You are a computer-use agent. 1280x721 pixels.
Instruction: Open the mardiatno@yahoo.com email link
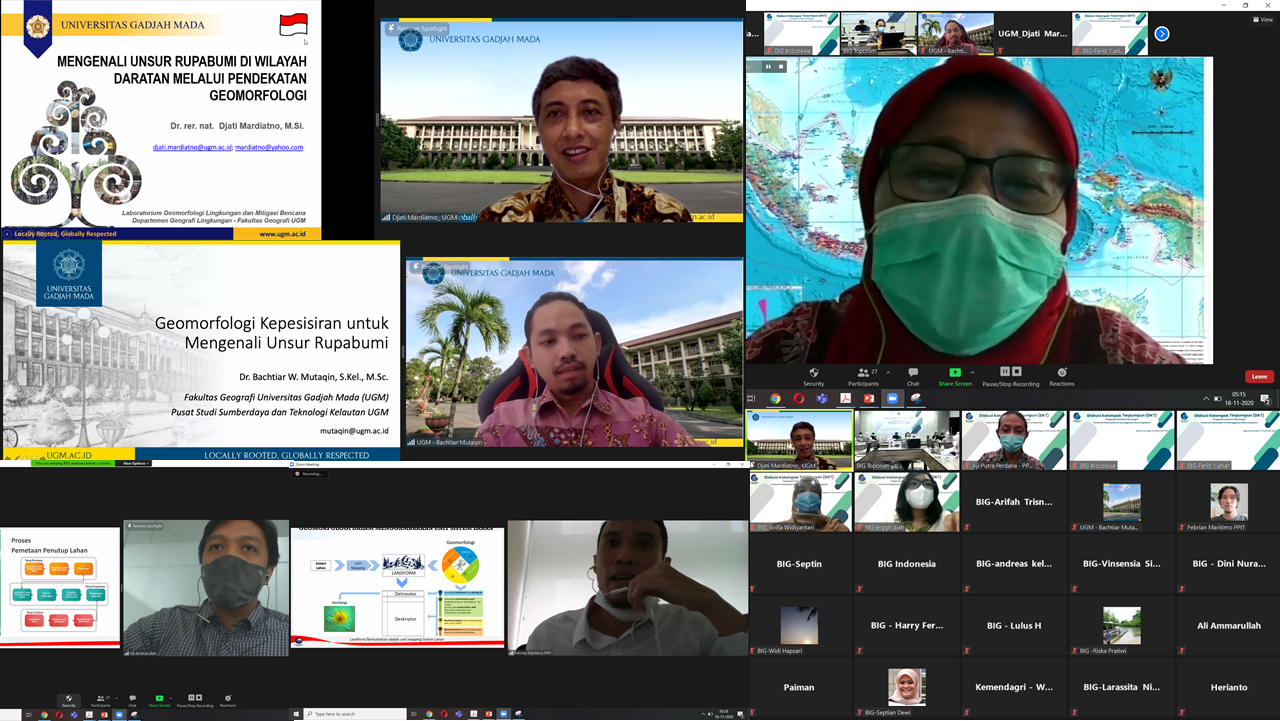[269, 147]
